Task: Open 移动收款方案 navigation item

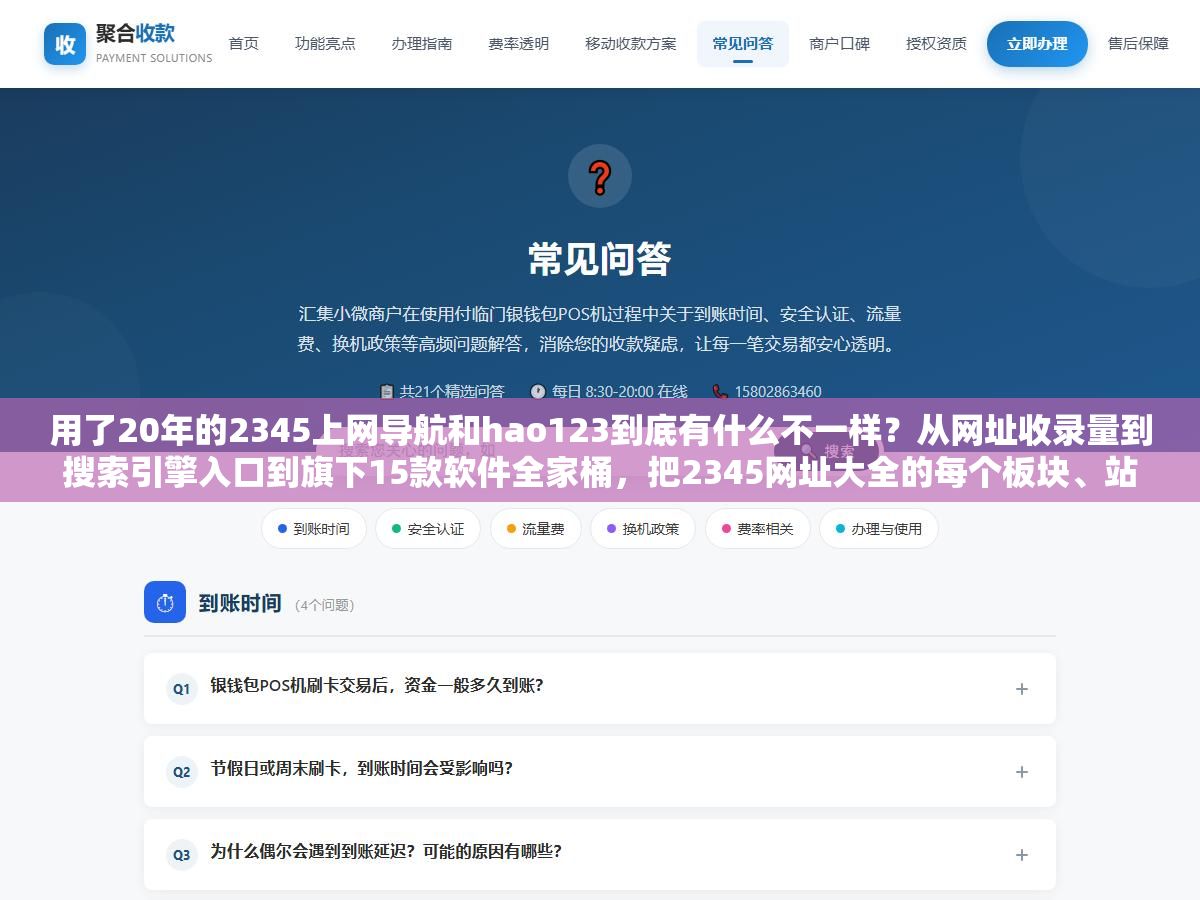Action: pyautogui.click(x=631, y=43)
